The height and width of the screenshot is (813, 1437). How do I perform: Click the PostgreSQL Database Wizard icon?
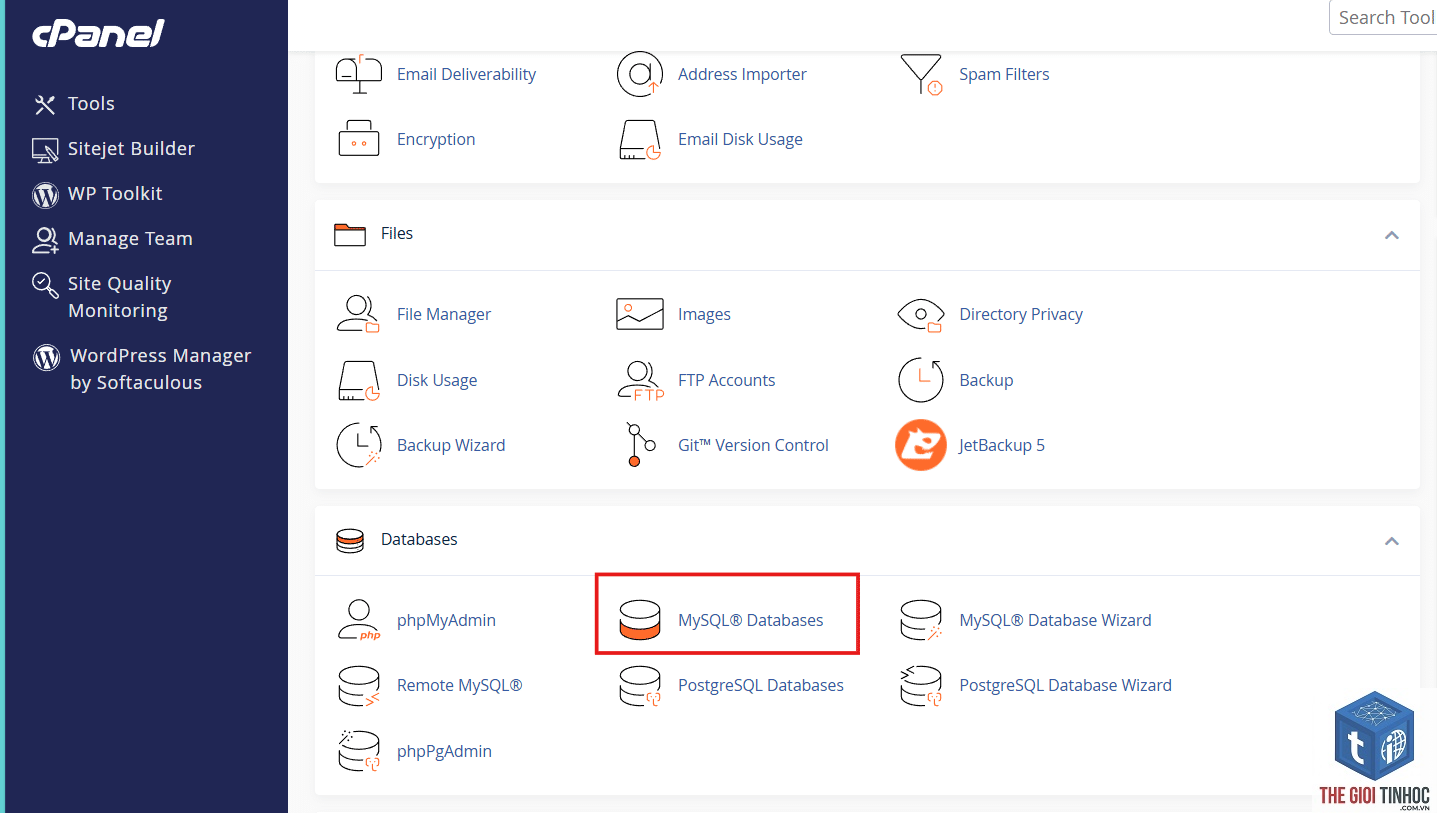click(x=921, y=686)
